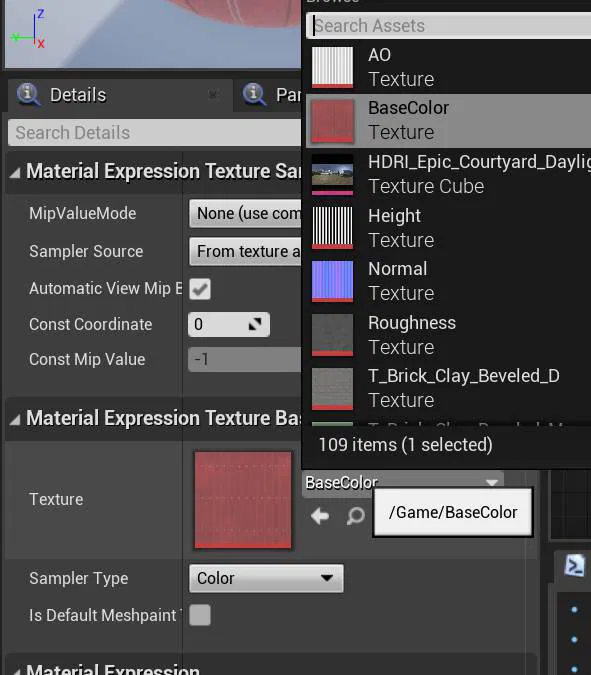Open the Sampler Source dropdown
The image size is (591, 675).
pyautogui.click(x=245, y=251)
